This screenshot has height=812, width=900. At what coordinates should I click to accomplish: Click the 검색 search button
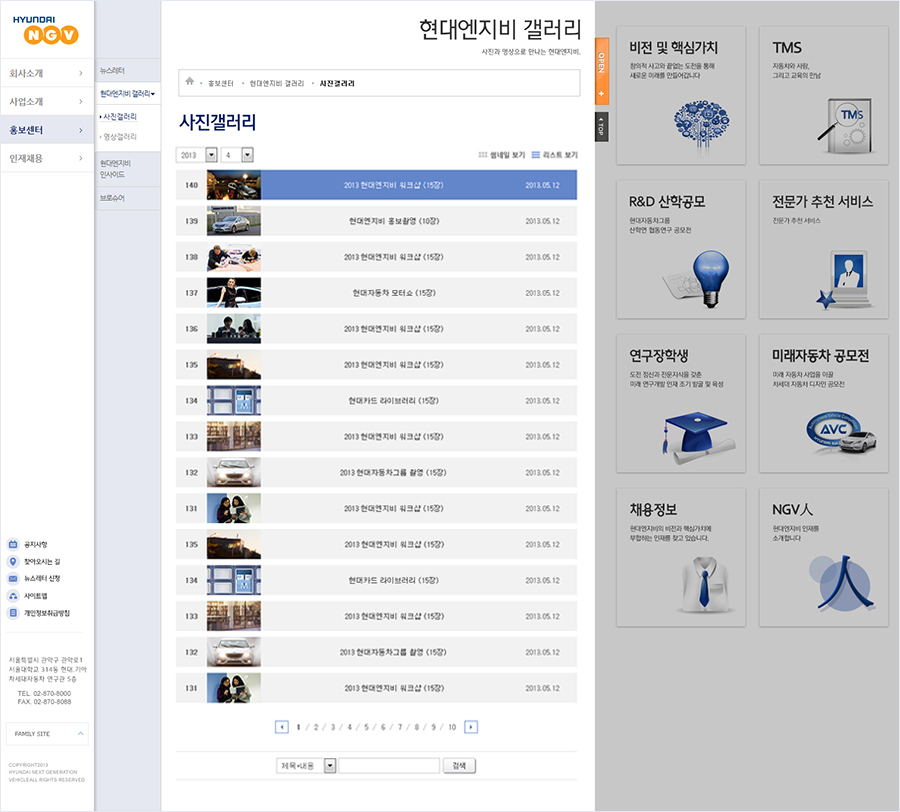[459, 766]
